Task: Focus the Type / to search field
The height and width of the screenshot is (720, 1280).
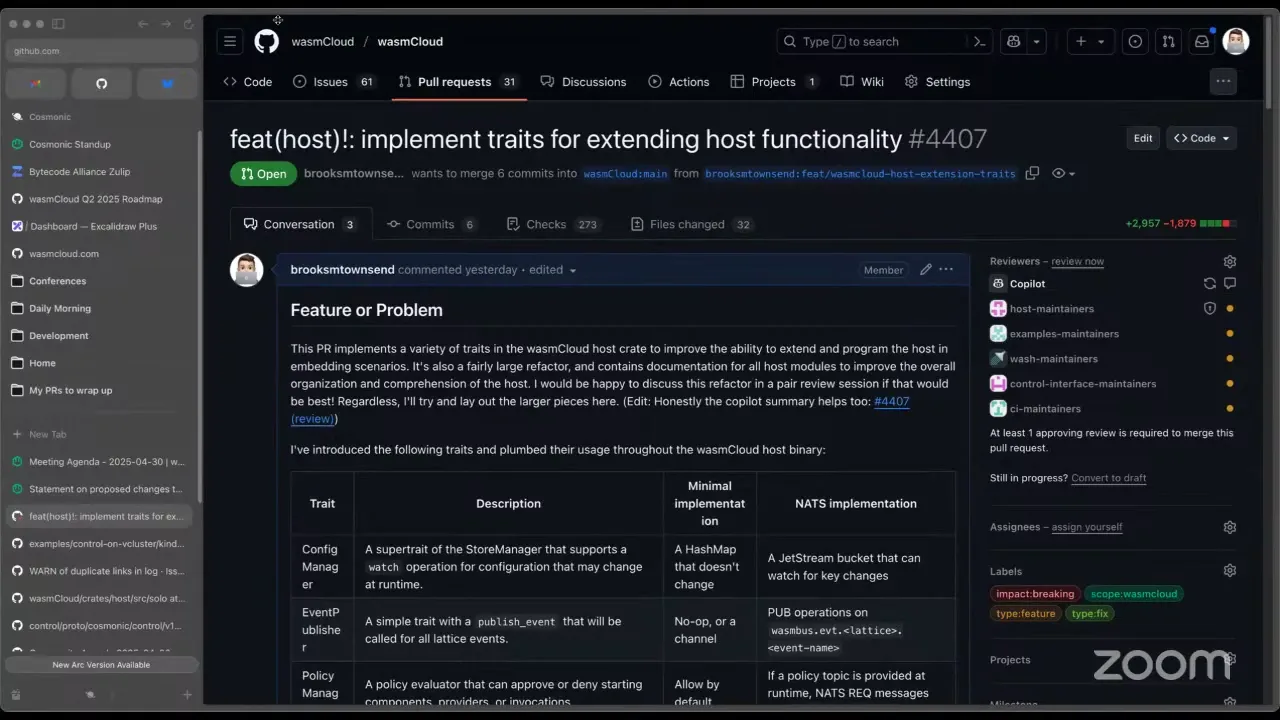Action: (886, 41)
